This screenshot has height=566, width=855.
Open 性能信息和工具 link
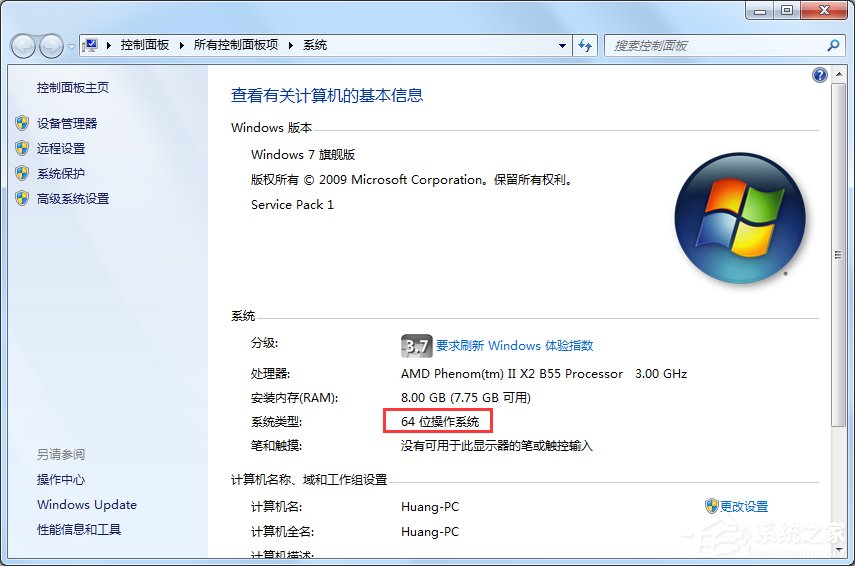coord(79,529)
